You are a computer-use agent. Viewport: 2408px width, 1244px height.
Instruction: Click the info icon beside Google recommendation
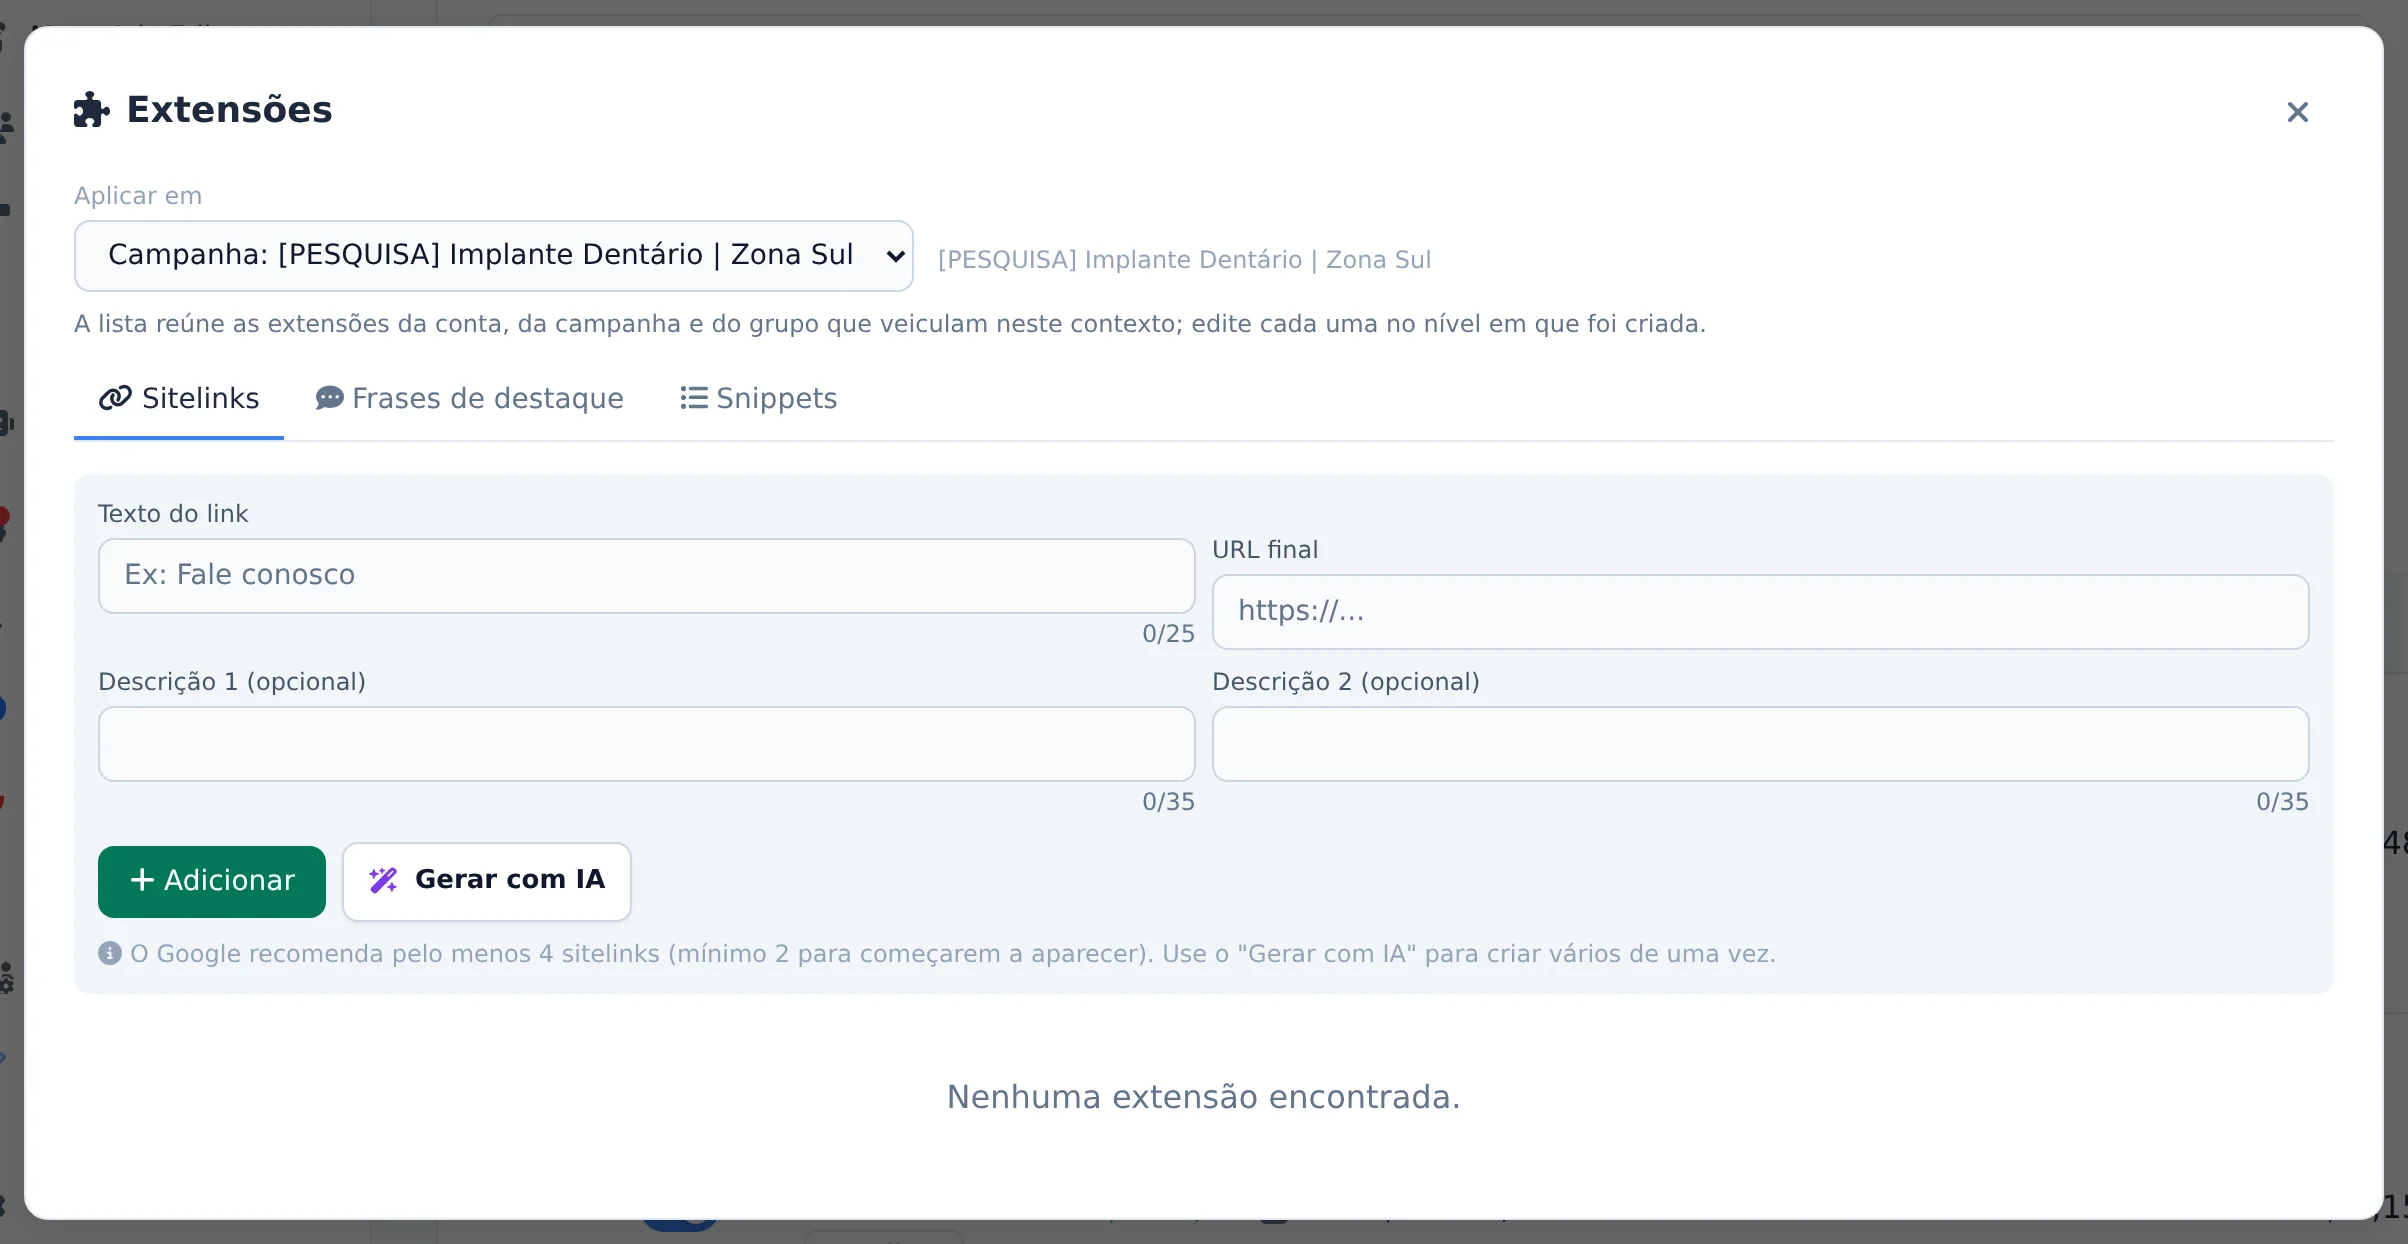(110, 953)
